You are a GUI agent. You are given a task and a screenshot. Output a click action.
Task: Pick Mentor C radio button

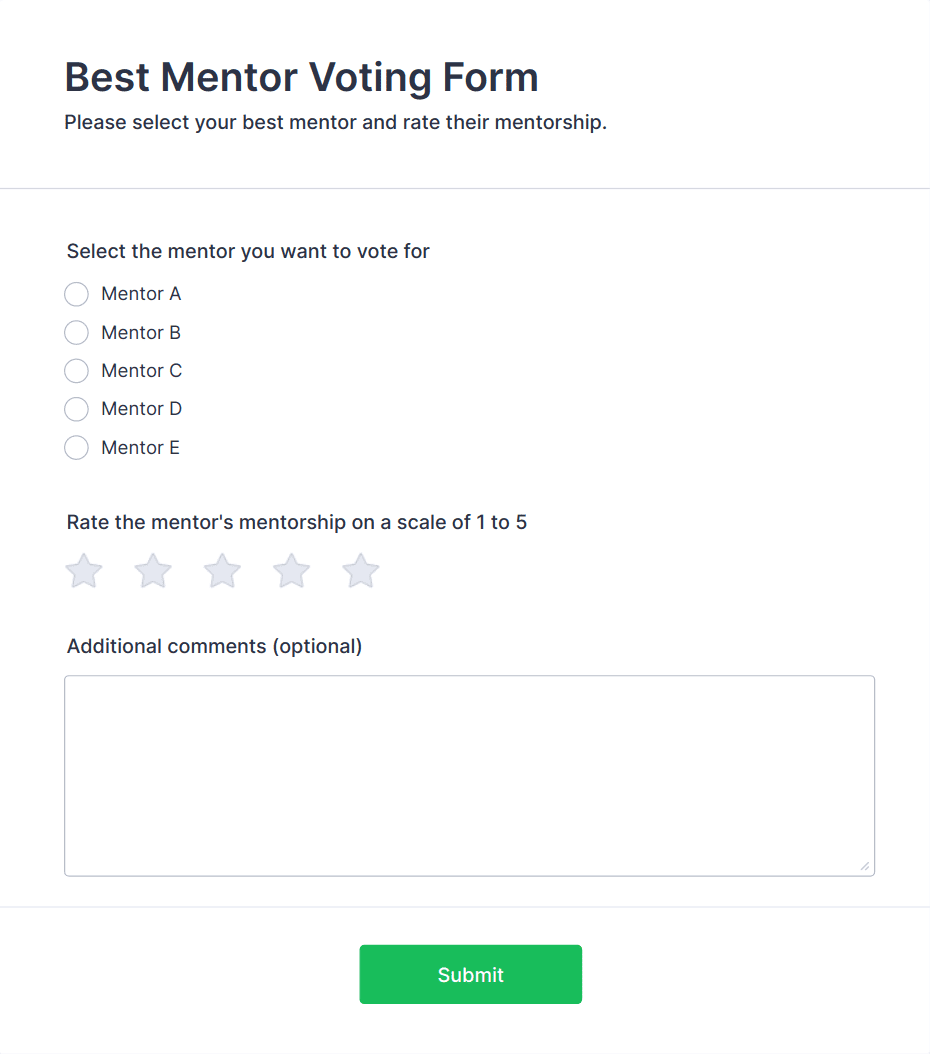(77, 371)
